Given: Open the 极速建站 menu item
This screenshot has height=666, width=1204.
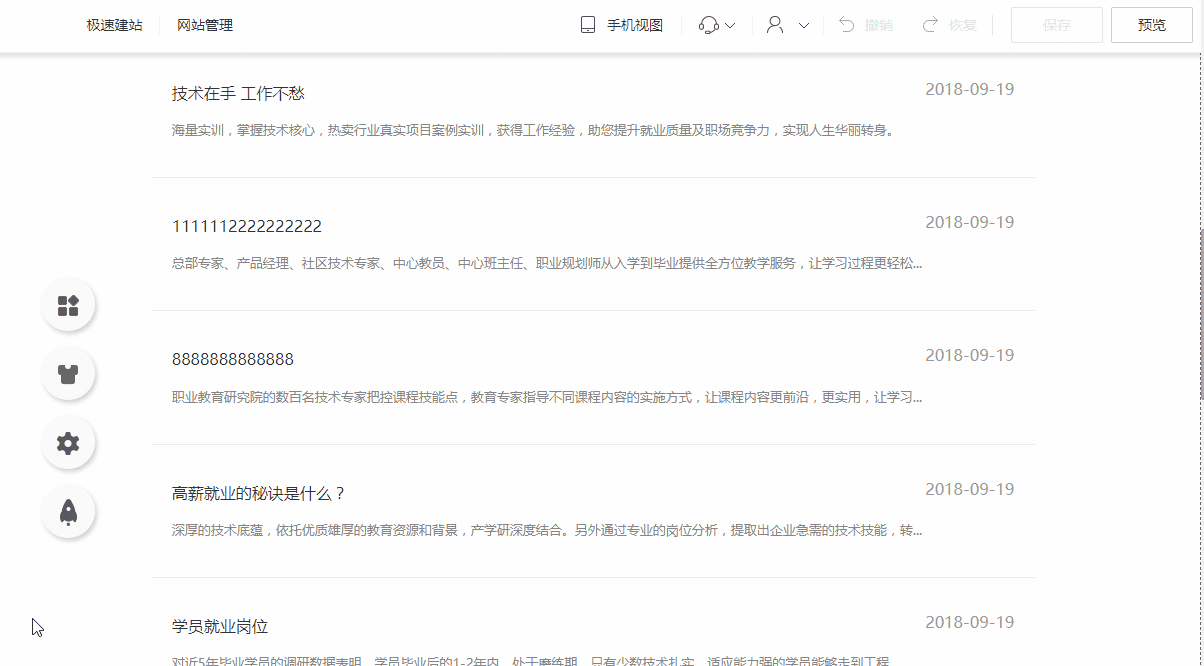Looking at the screenshot, I should click(x=114, y=25).
